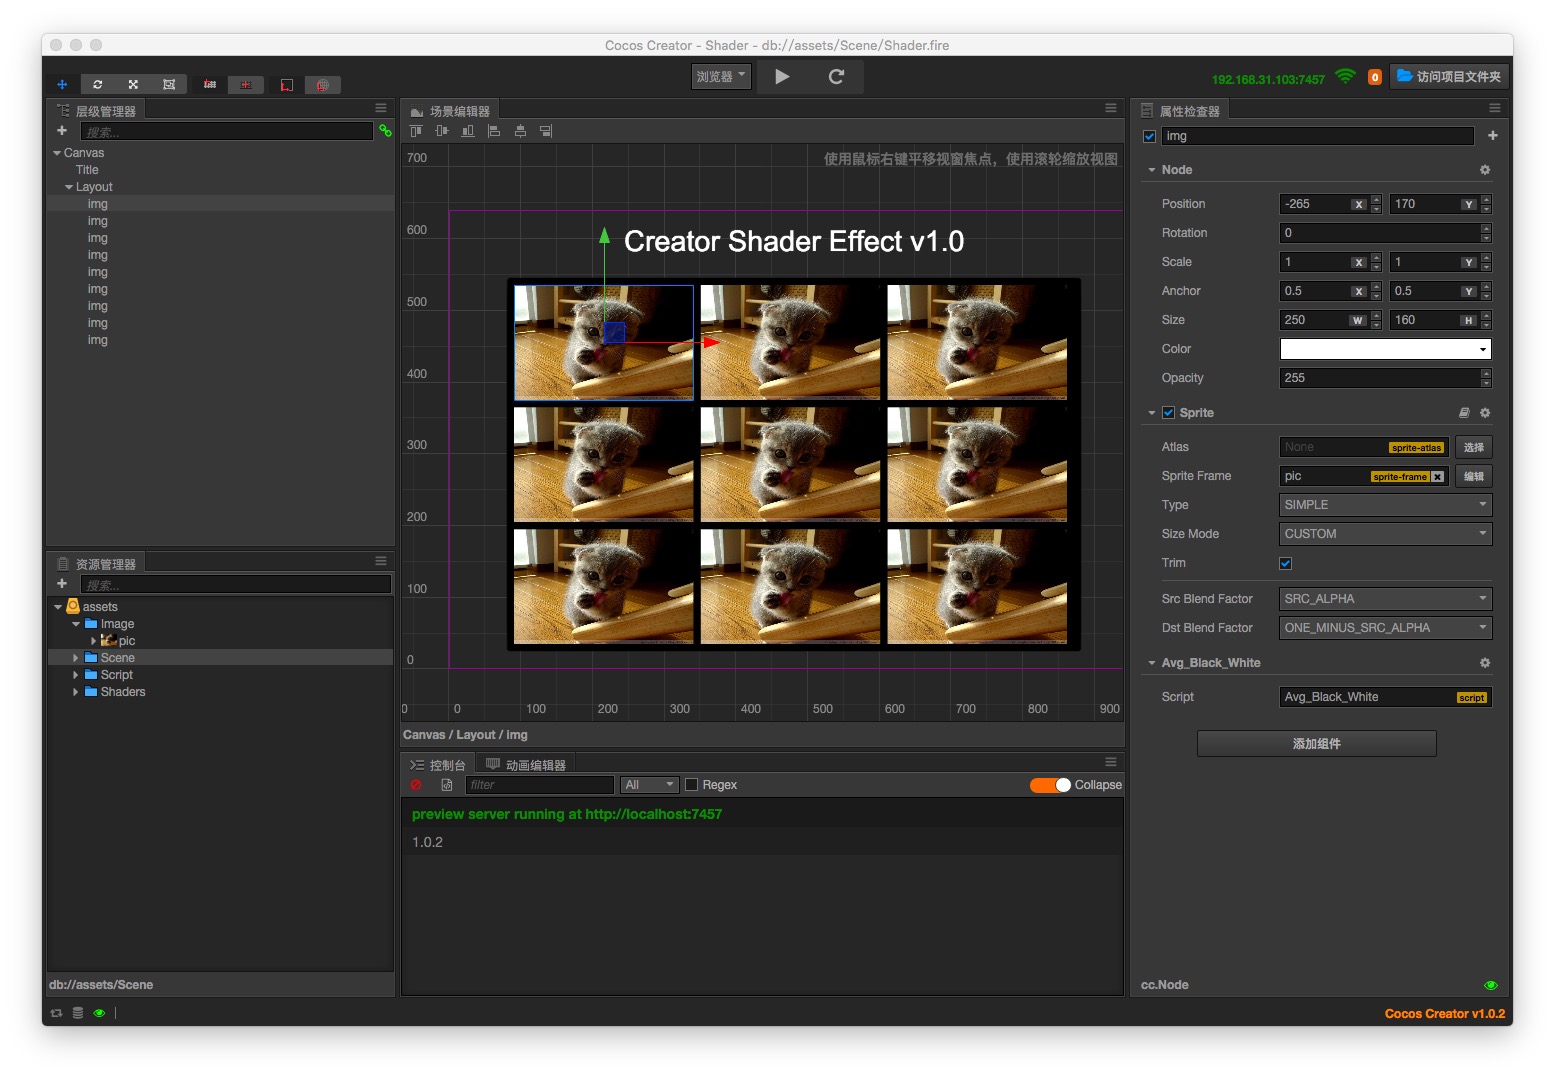Click the Sprite Frame 编辑 button
The width and height of the screenshot is (1555, 1076).
(1474, 476)
